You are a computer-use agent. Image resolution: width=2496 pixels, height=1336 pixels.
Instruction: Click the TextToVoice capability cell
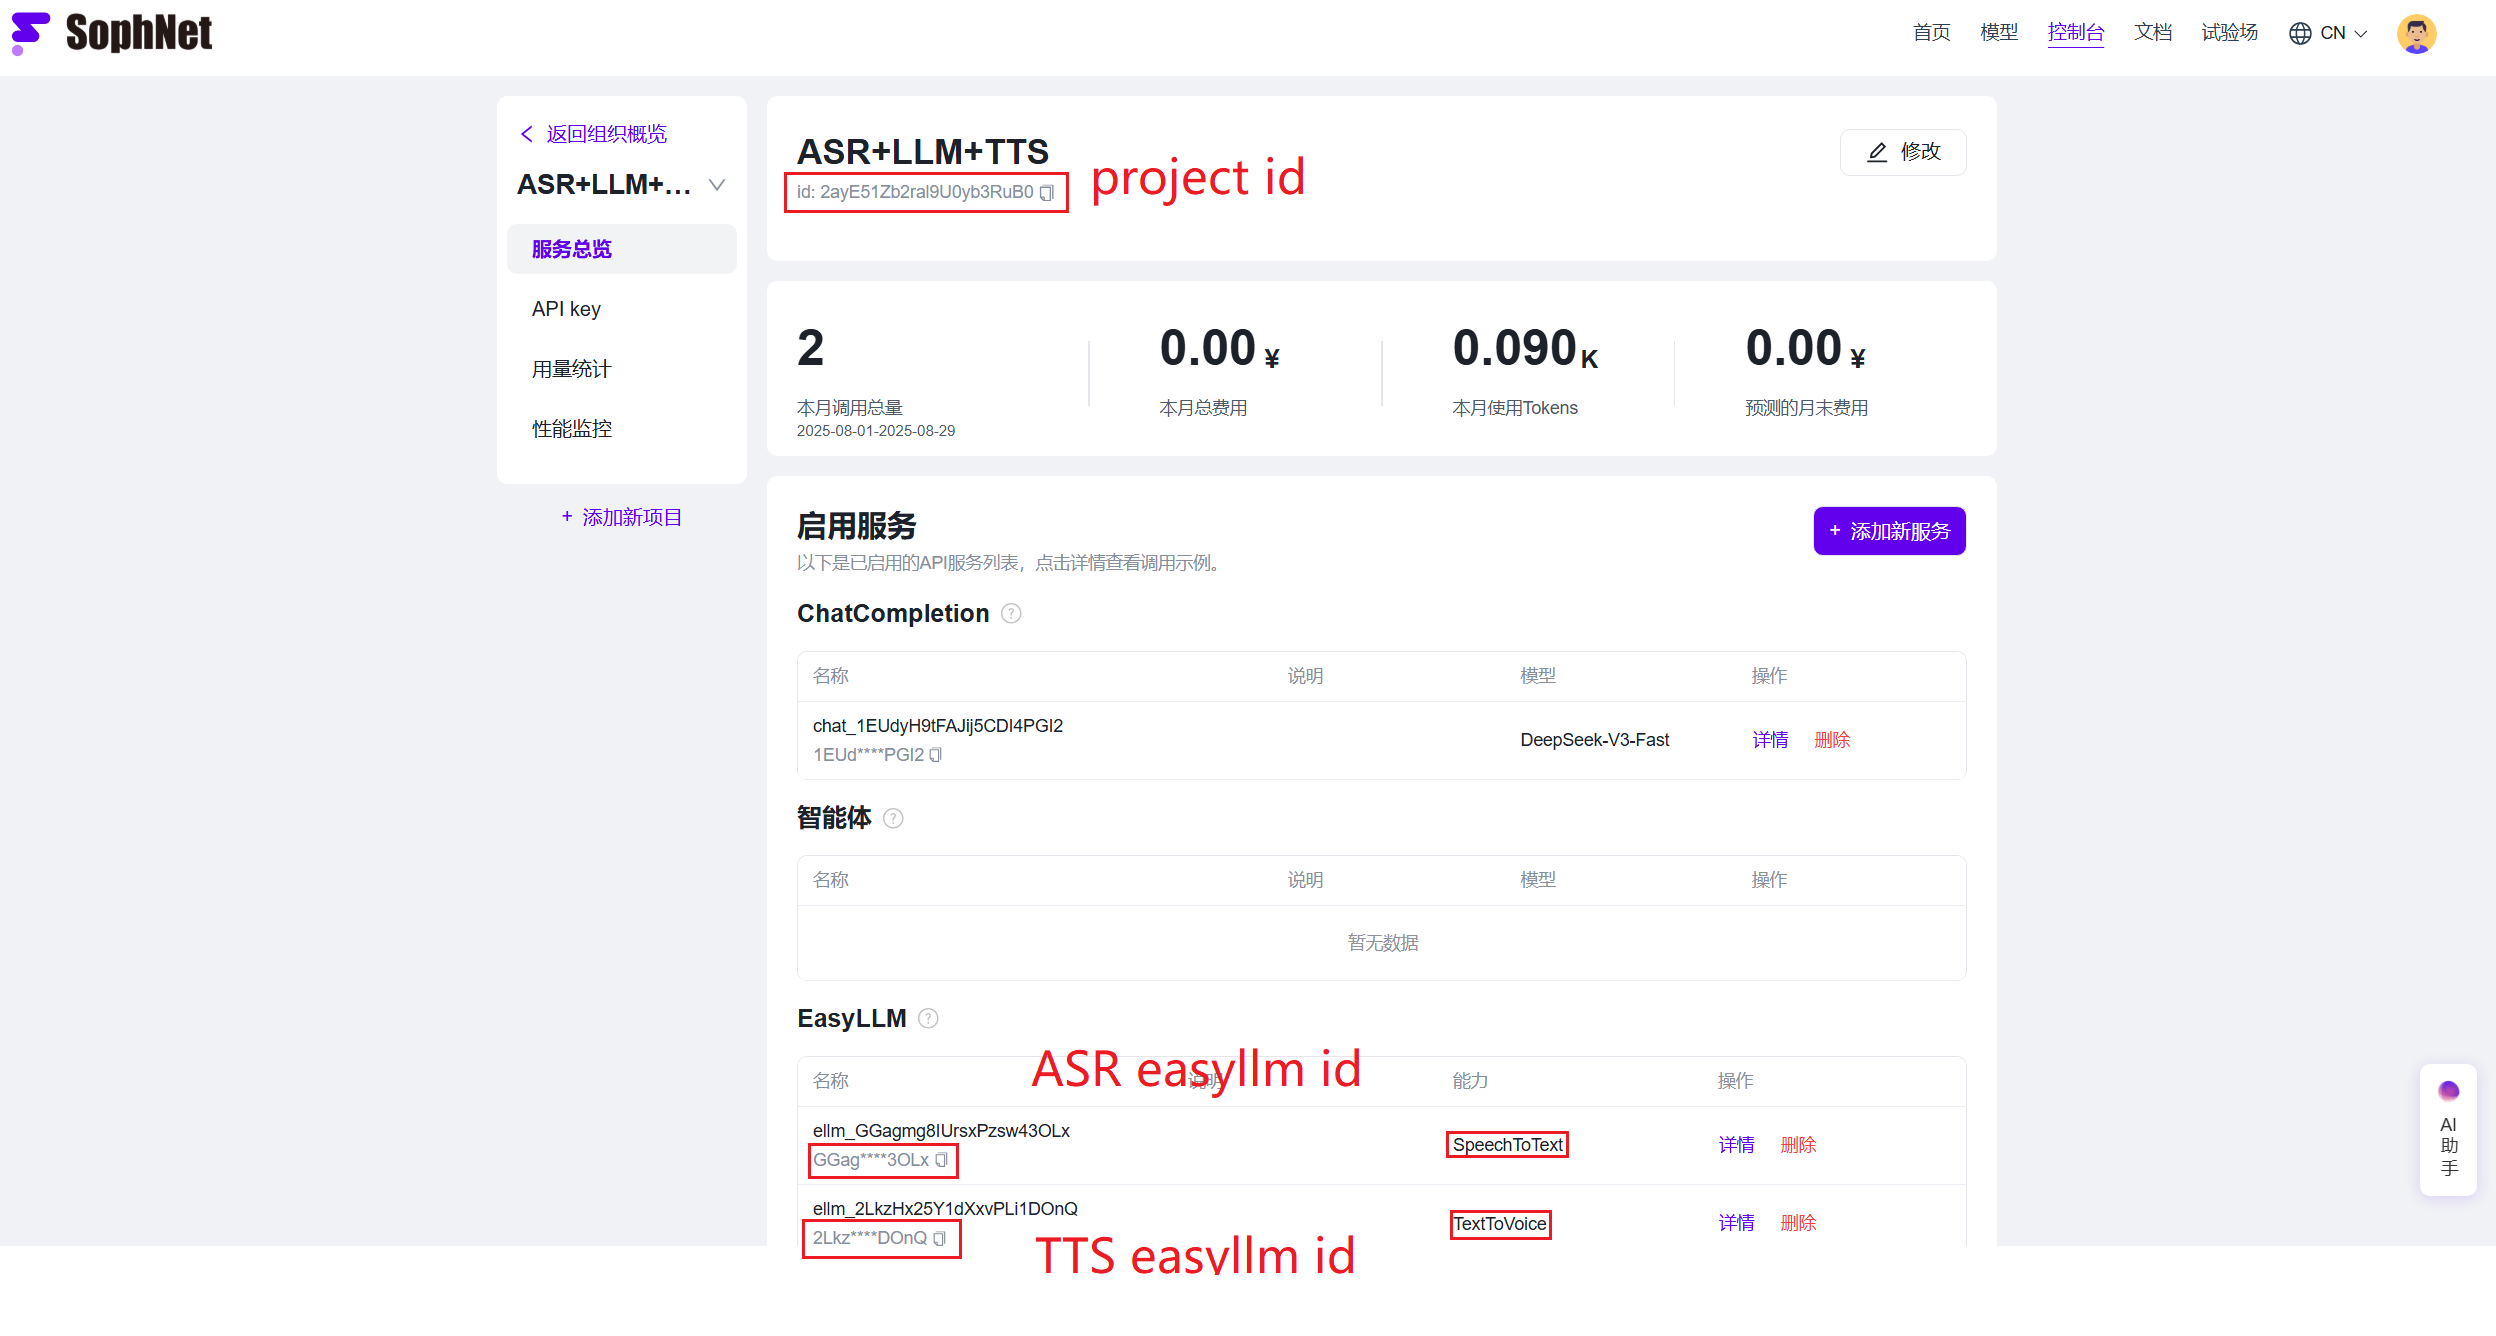pyautogui.click(x=1500, y=1224)
